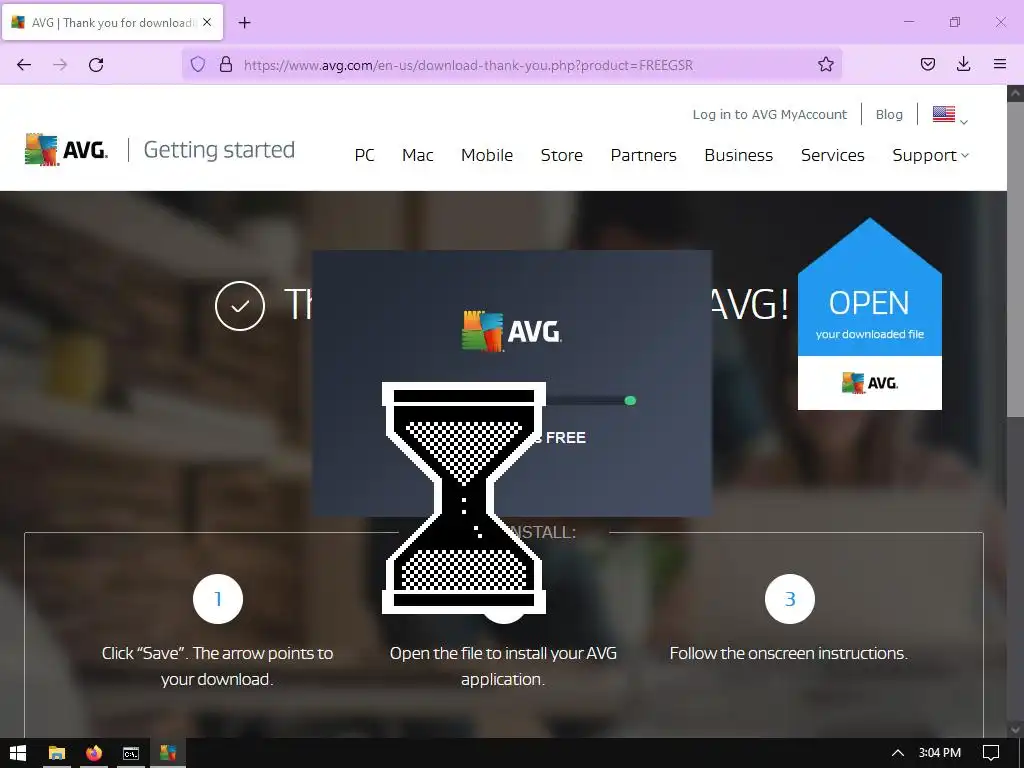1024x768 pixels.
Task: Click the scrollbar up arrow
Action: pos(1015,93)
